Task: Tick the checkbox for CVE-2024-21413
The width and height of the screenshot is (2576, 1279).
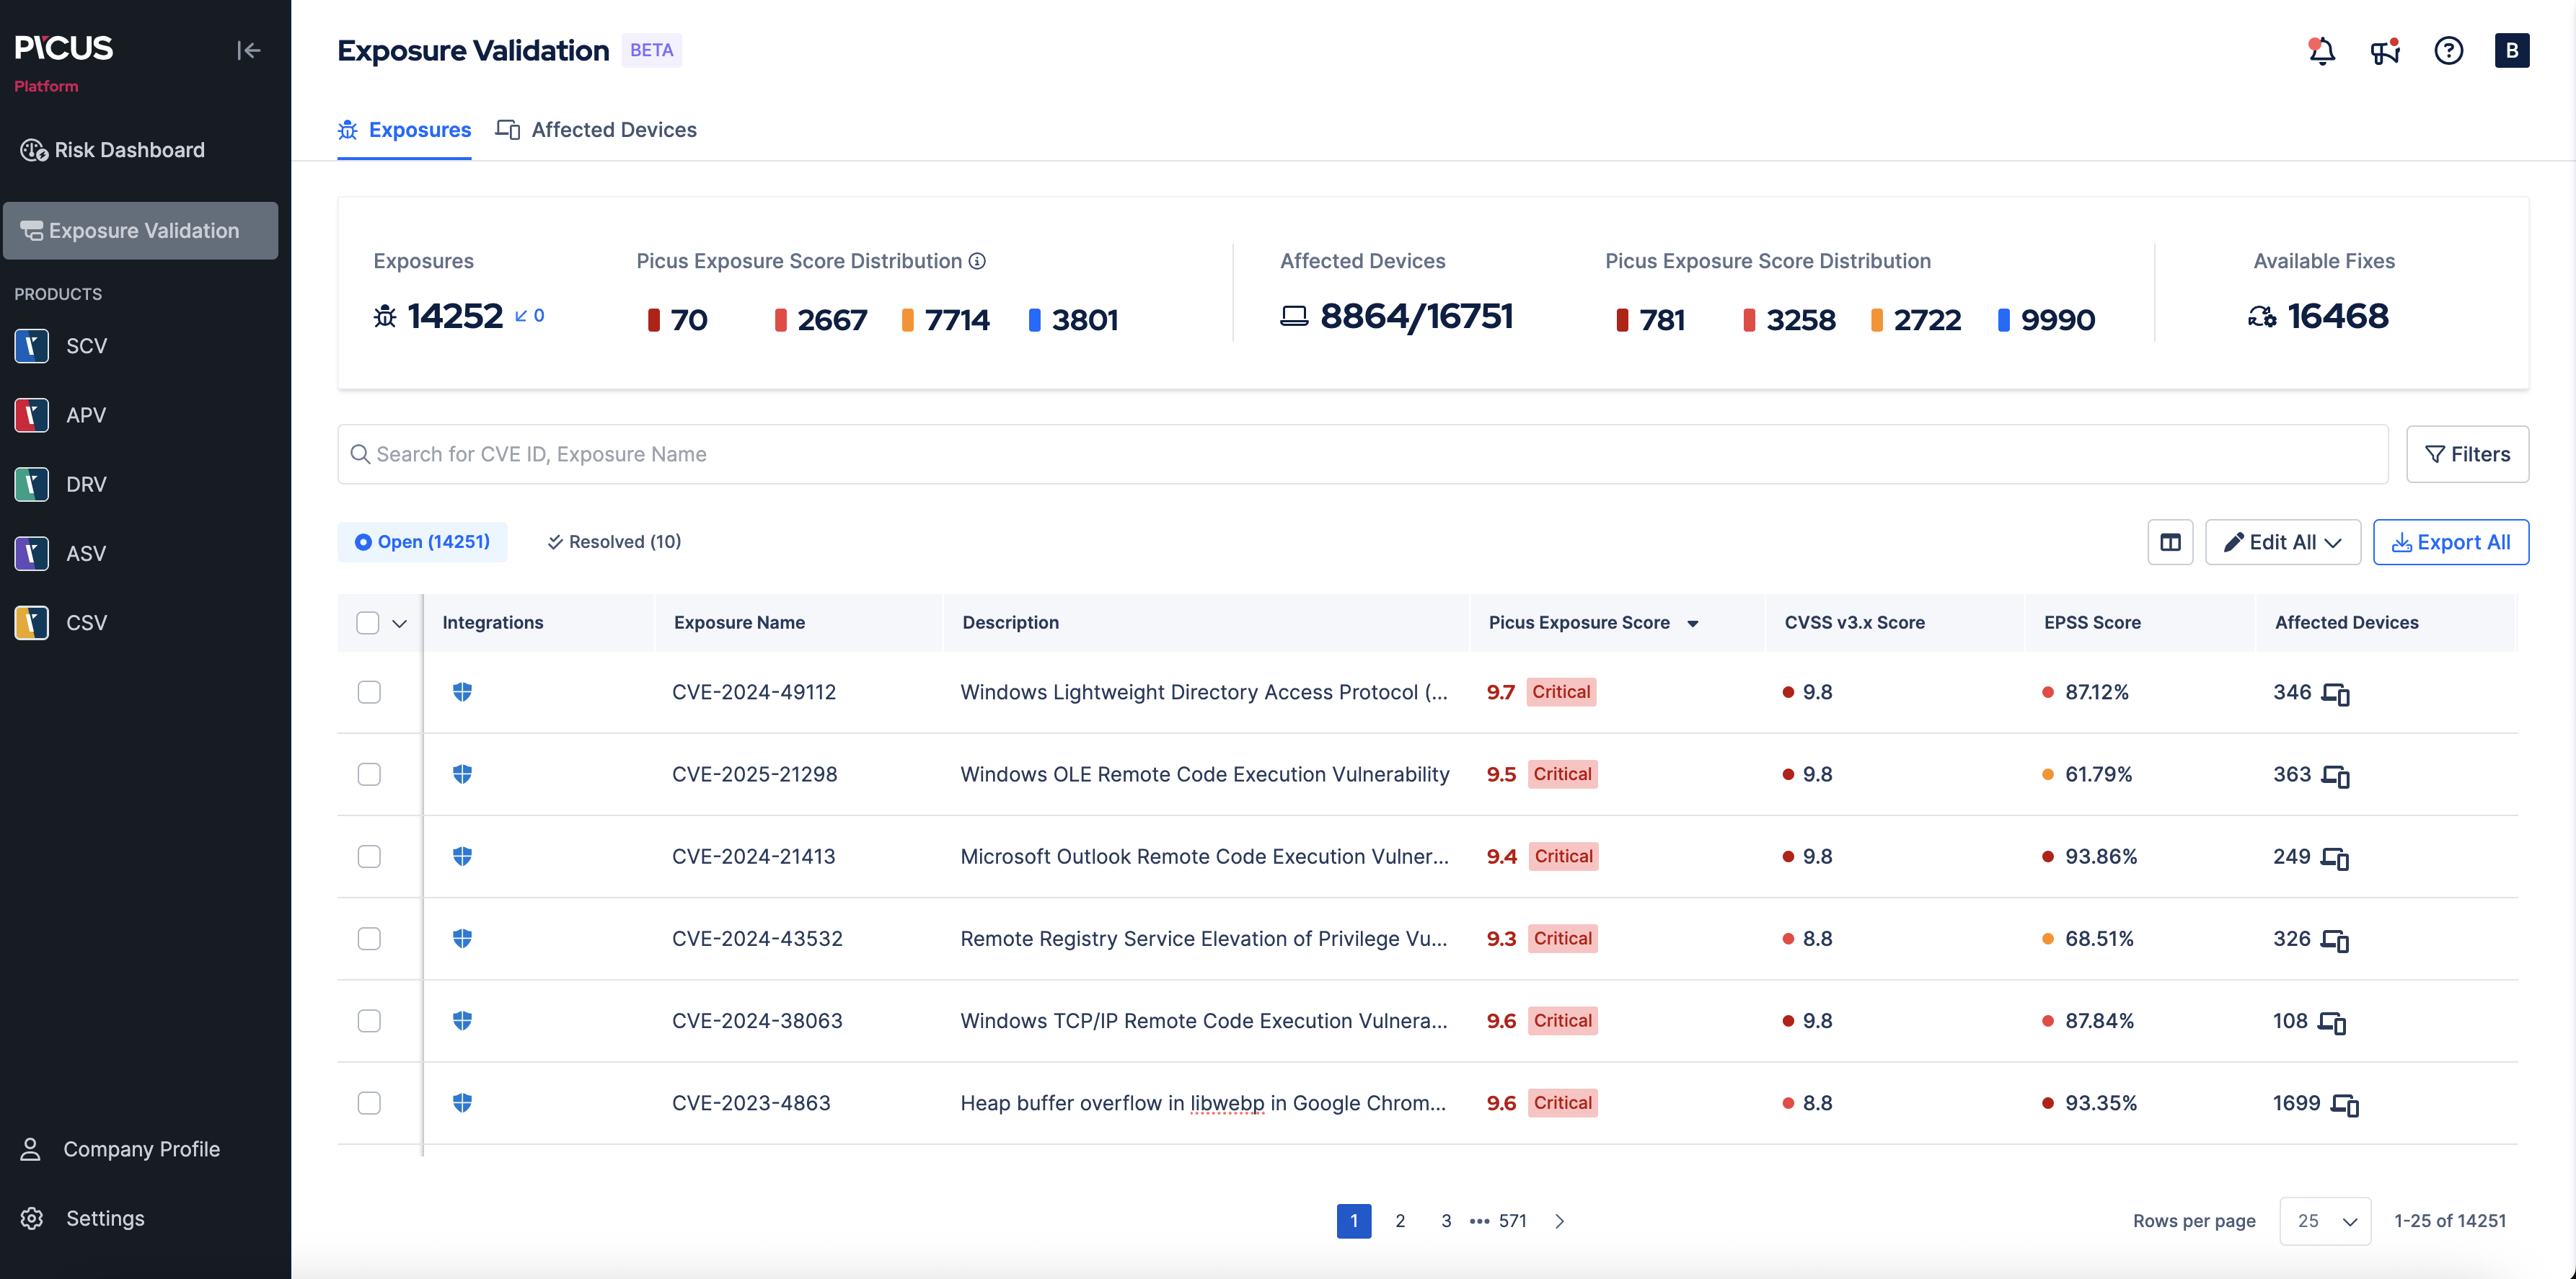Action: (369, 856)
